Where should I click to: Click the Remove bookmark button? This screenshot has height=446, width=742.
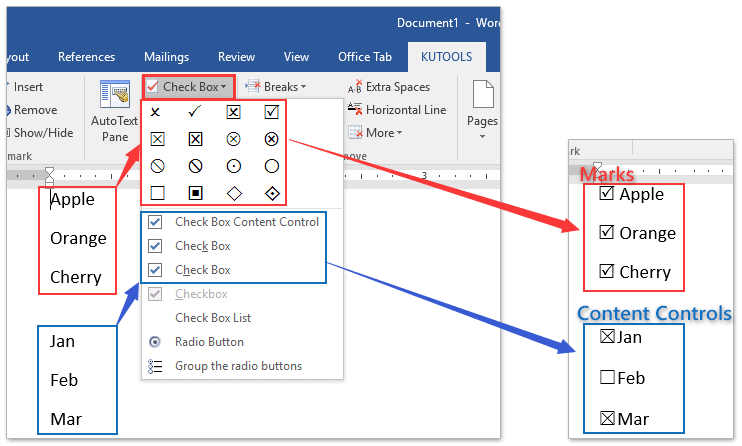[x=32, y=110]
